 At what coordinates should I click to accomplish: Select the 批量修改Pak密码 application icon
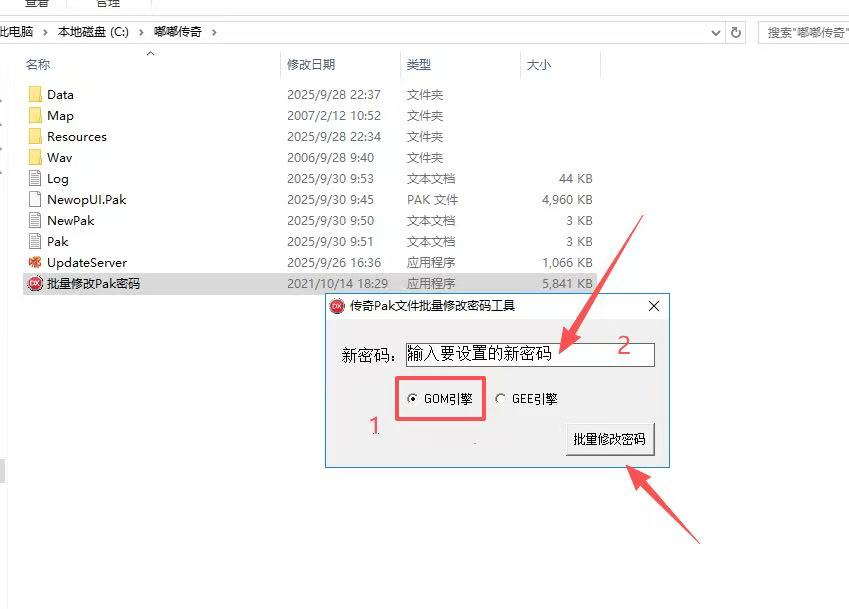tap(33, 283)
